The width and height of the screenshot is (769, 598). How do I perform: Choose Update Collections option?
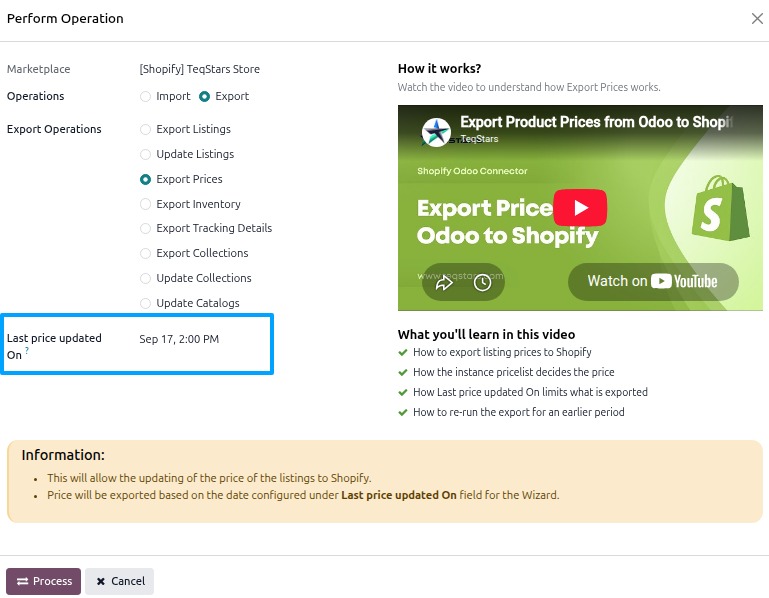(145, 279)
